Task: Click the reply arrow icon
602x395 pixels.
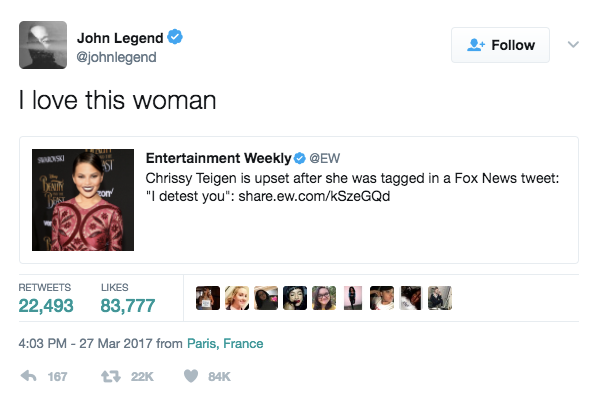Action: pyautogui.click(x=29, y=376)
